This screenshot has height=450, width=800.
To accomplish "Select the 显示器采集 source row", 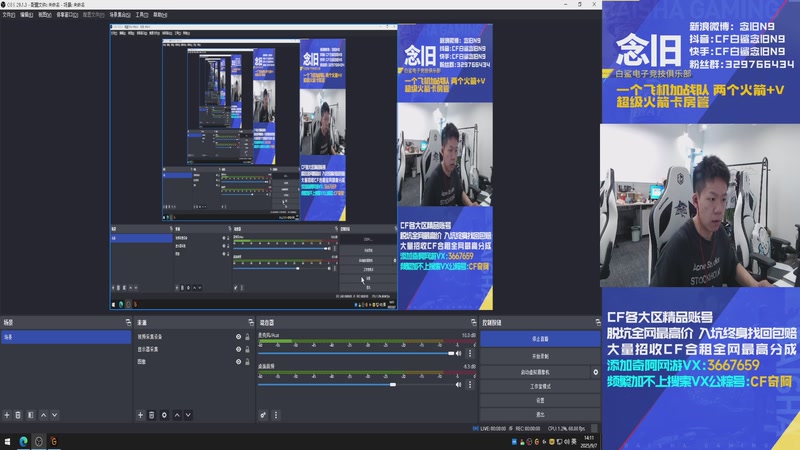I will (x=193, y=349).
